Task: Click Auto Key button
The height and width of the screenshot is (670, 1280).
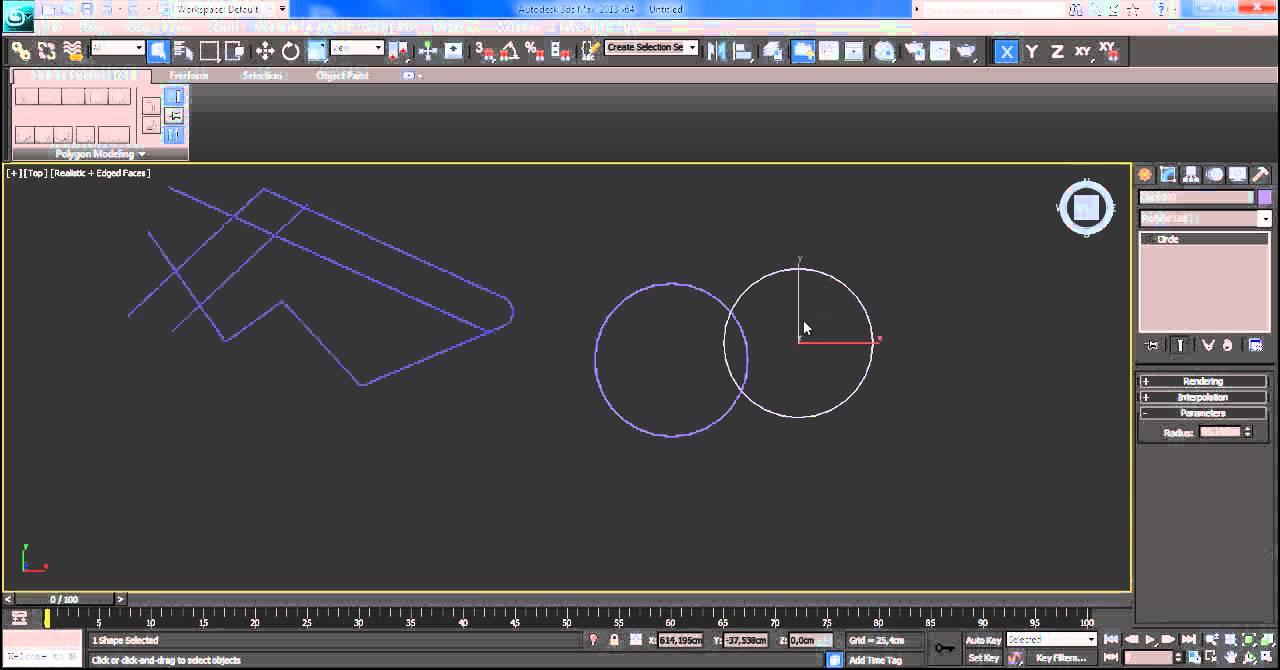Action: pos(983,640)
